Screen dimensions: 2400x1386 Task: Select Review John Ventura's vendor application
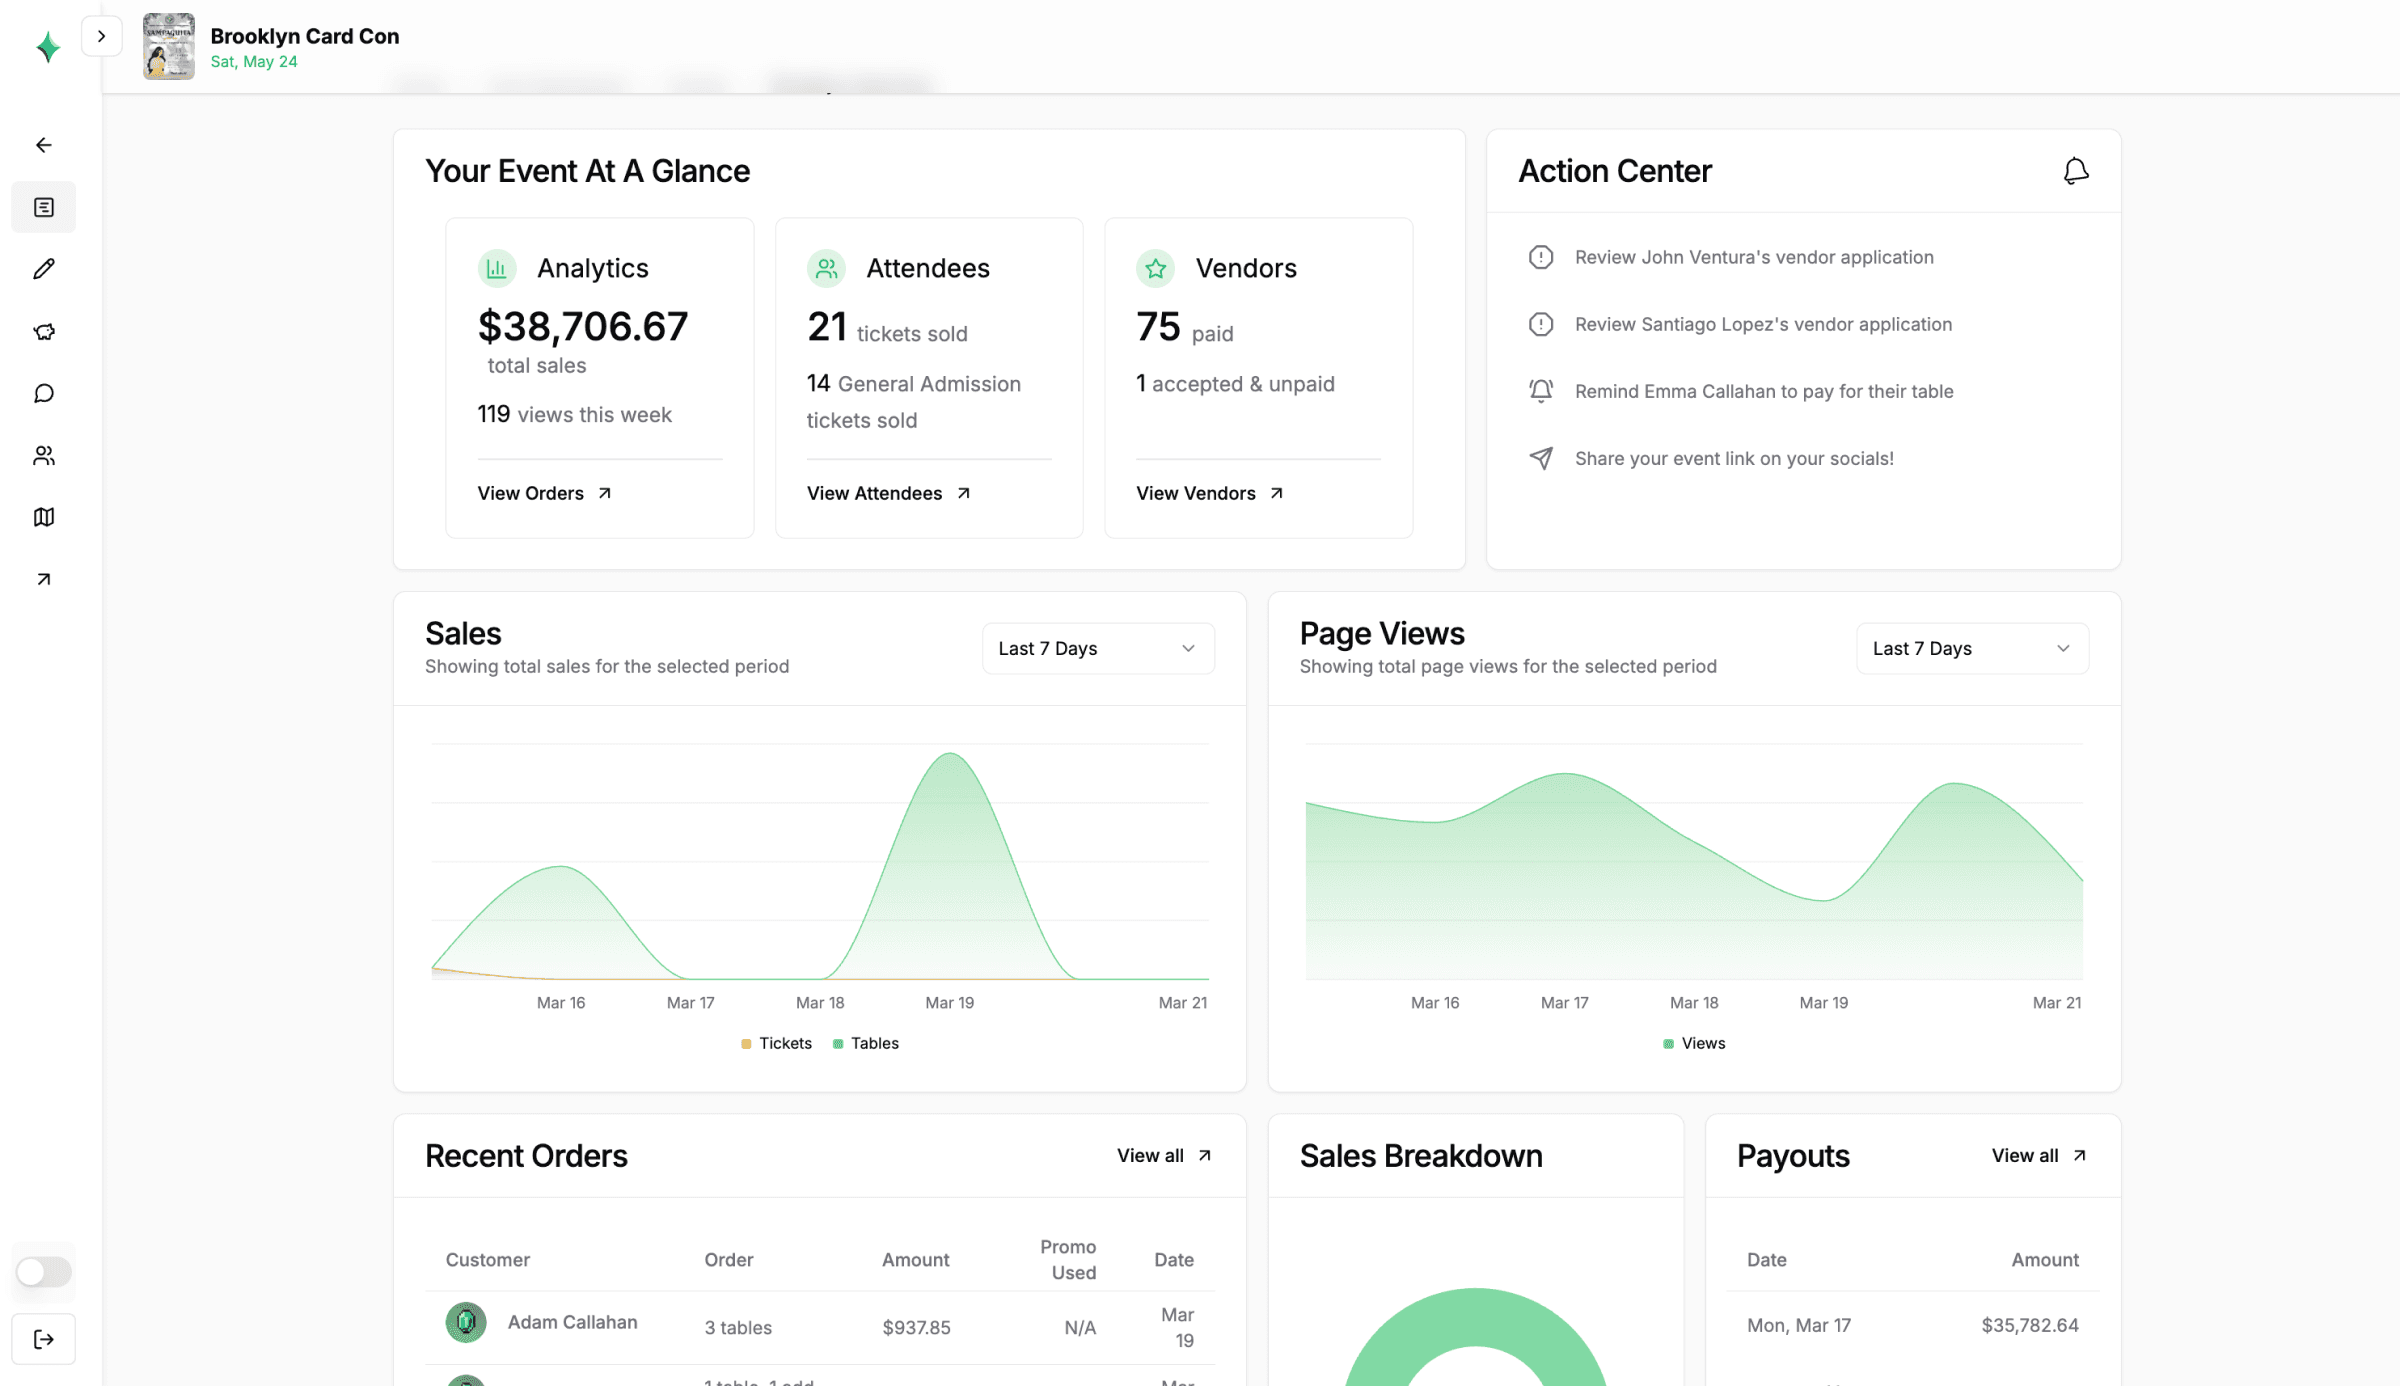coord(1754,257)
